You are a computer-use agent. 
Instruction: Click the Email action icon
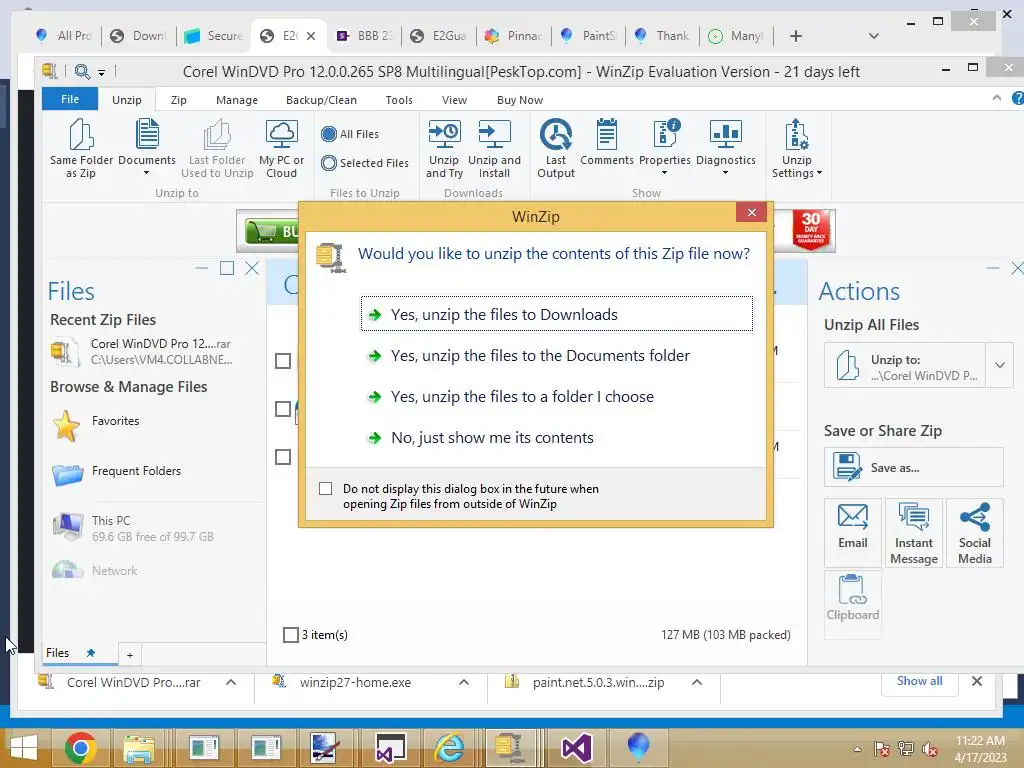pos(853,517)
